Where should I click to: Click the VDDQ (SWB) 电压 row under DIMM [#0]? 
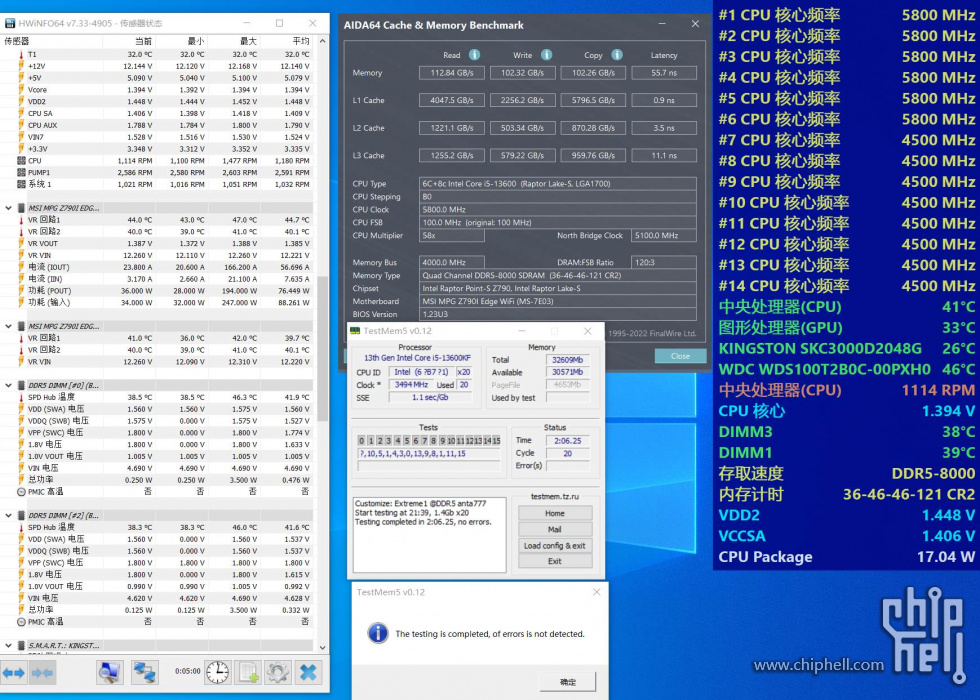pyautogui.click(x=157, y=421)
